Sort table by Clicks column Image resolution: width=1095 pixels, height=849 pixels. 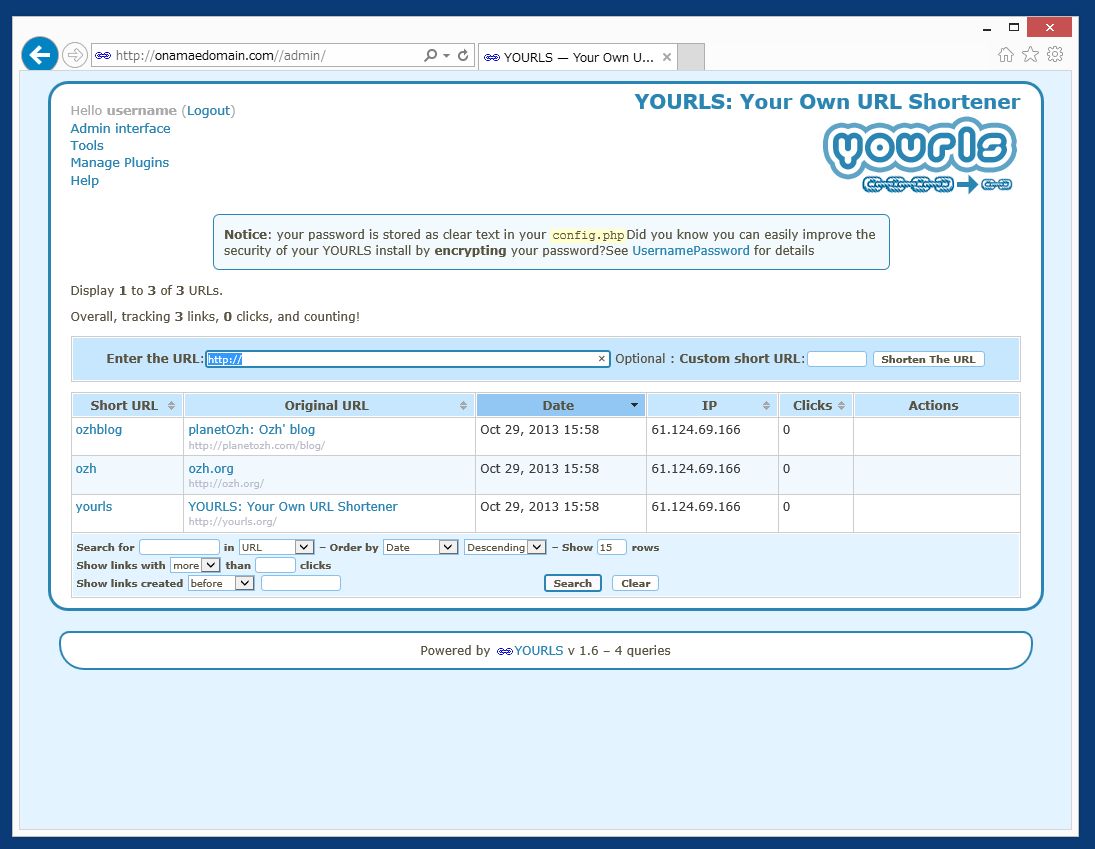click(816, 406)
